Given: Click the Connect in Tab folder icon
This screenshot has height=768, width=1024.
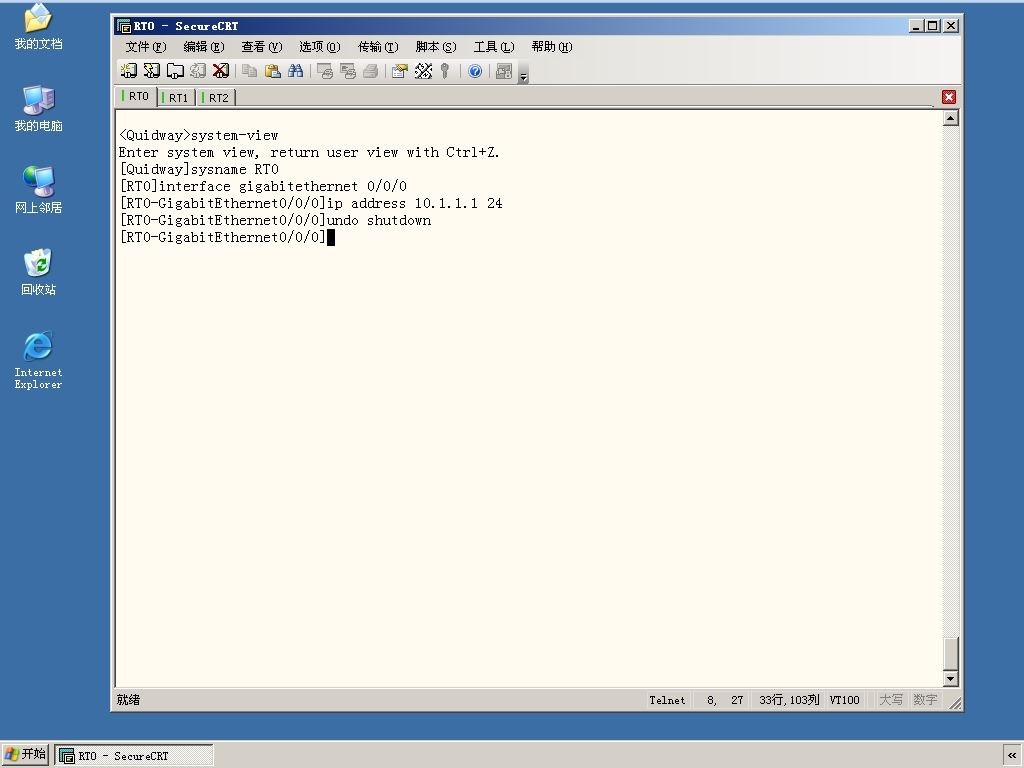Looking at the screenshot, I should pyautogui.click(x=175, y=71).
